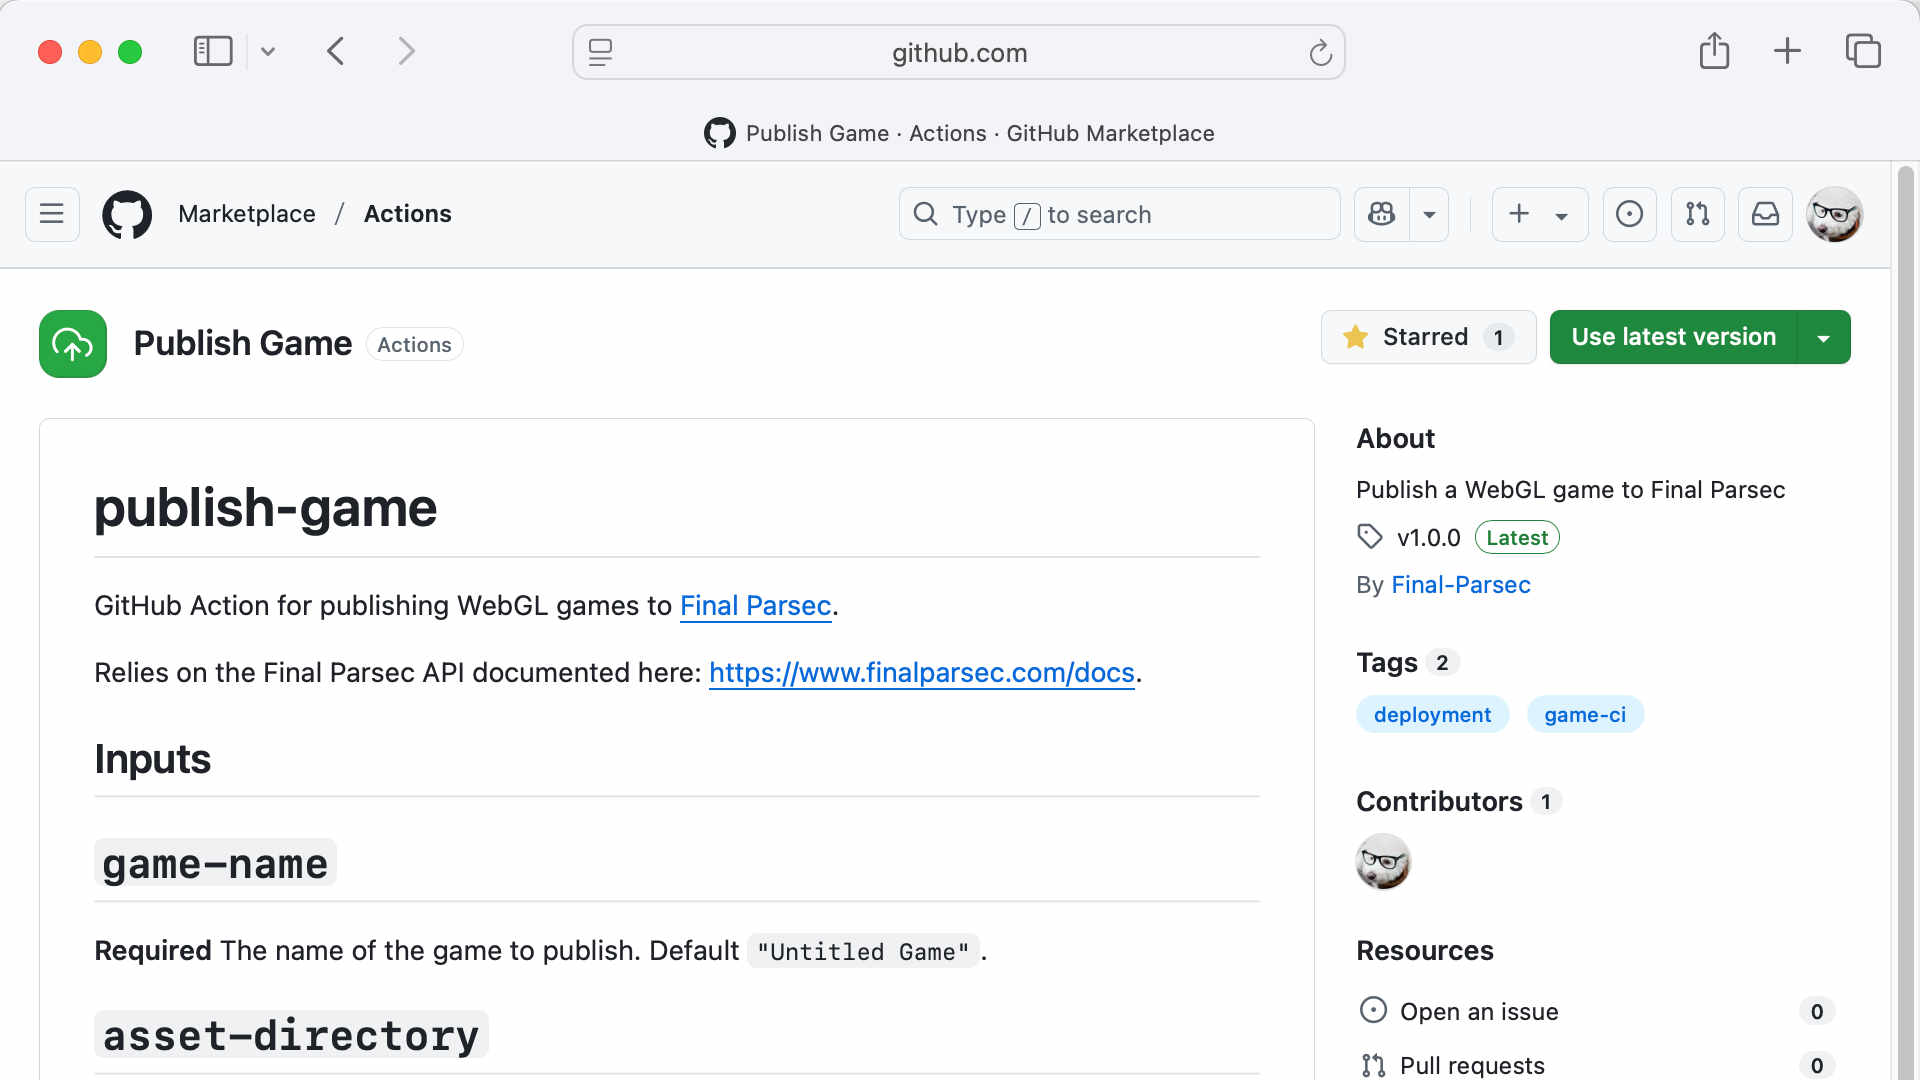Viewport: 1920px width, 1080px height.
Task: Click the github.com address bar
Action: tap(958, 52)
